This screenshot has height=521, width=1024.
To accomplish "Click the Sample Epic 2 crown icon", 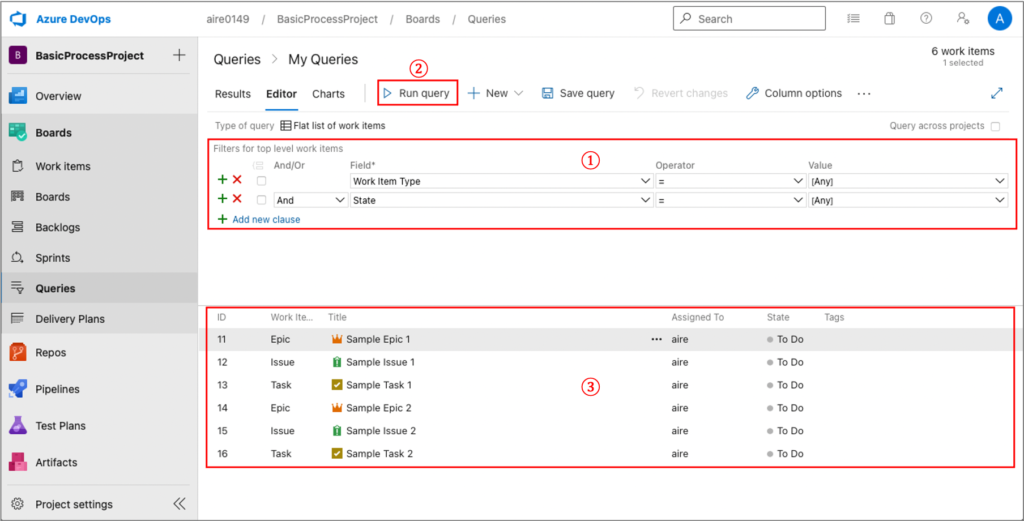I will 337,408.
